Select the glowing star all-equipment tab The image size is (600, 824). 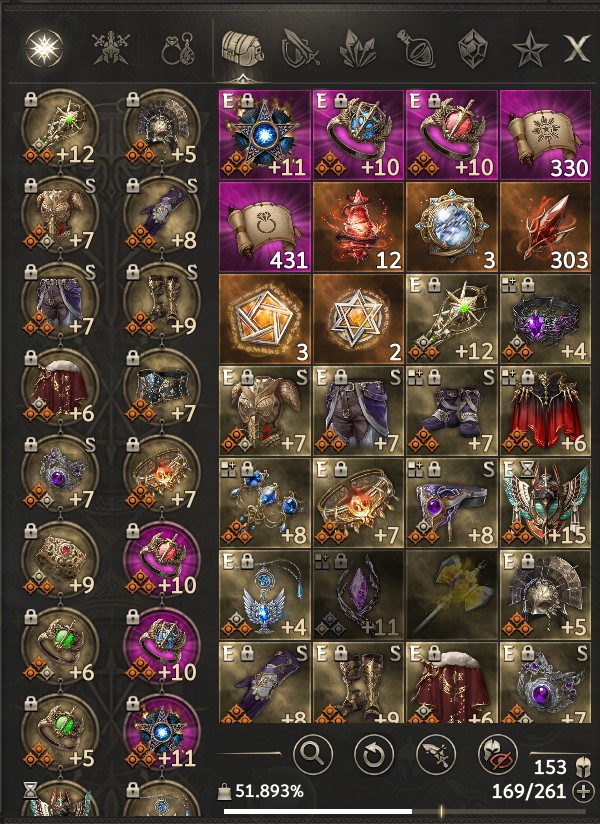click(45, 48)
